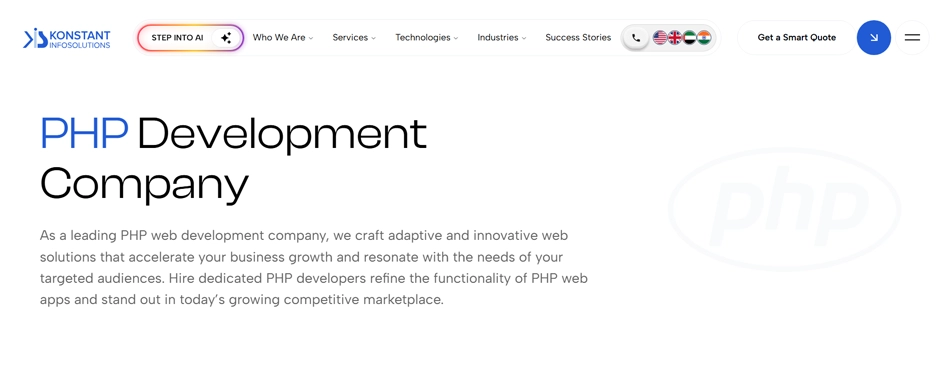Select the UAE flag icon
Image resolution: width=944 pixels, height=383 pixels.
pyautogui.click(x=689, y=38)
